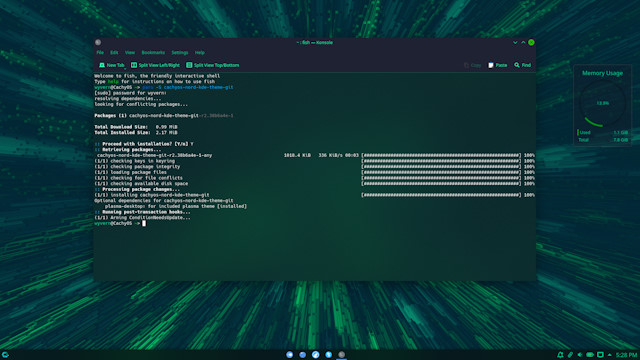Screen dimensions: 640x360
Task: Open the View menu
Action: 130,53
